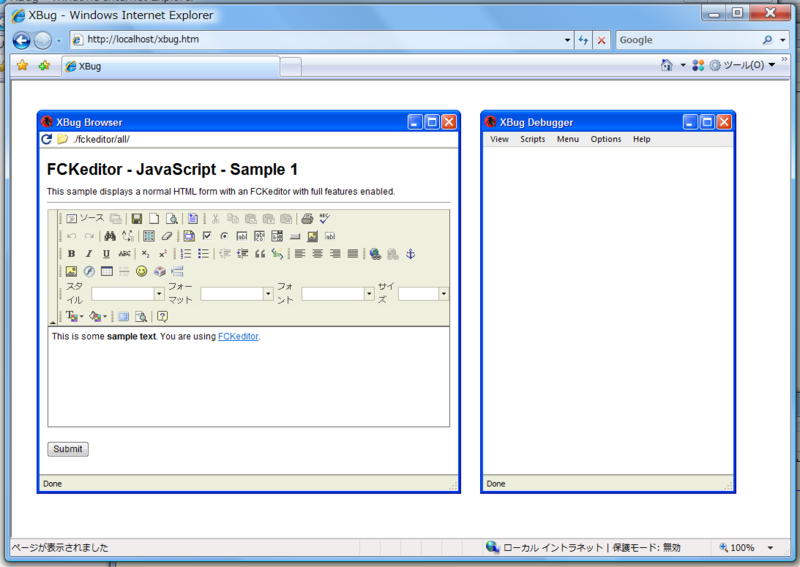Viewport: 800px width, 567px height.
Task: Increase indent with the indent icon
Action: pos(242,254)
